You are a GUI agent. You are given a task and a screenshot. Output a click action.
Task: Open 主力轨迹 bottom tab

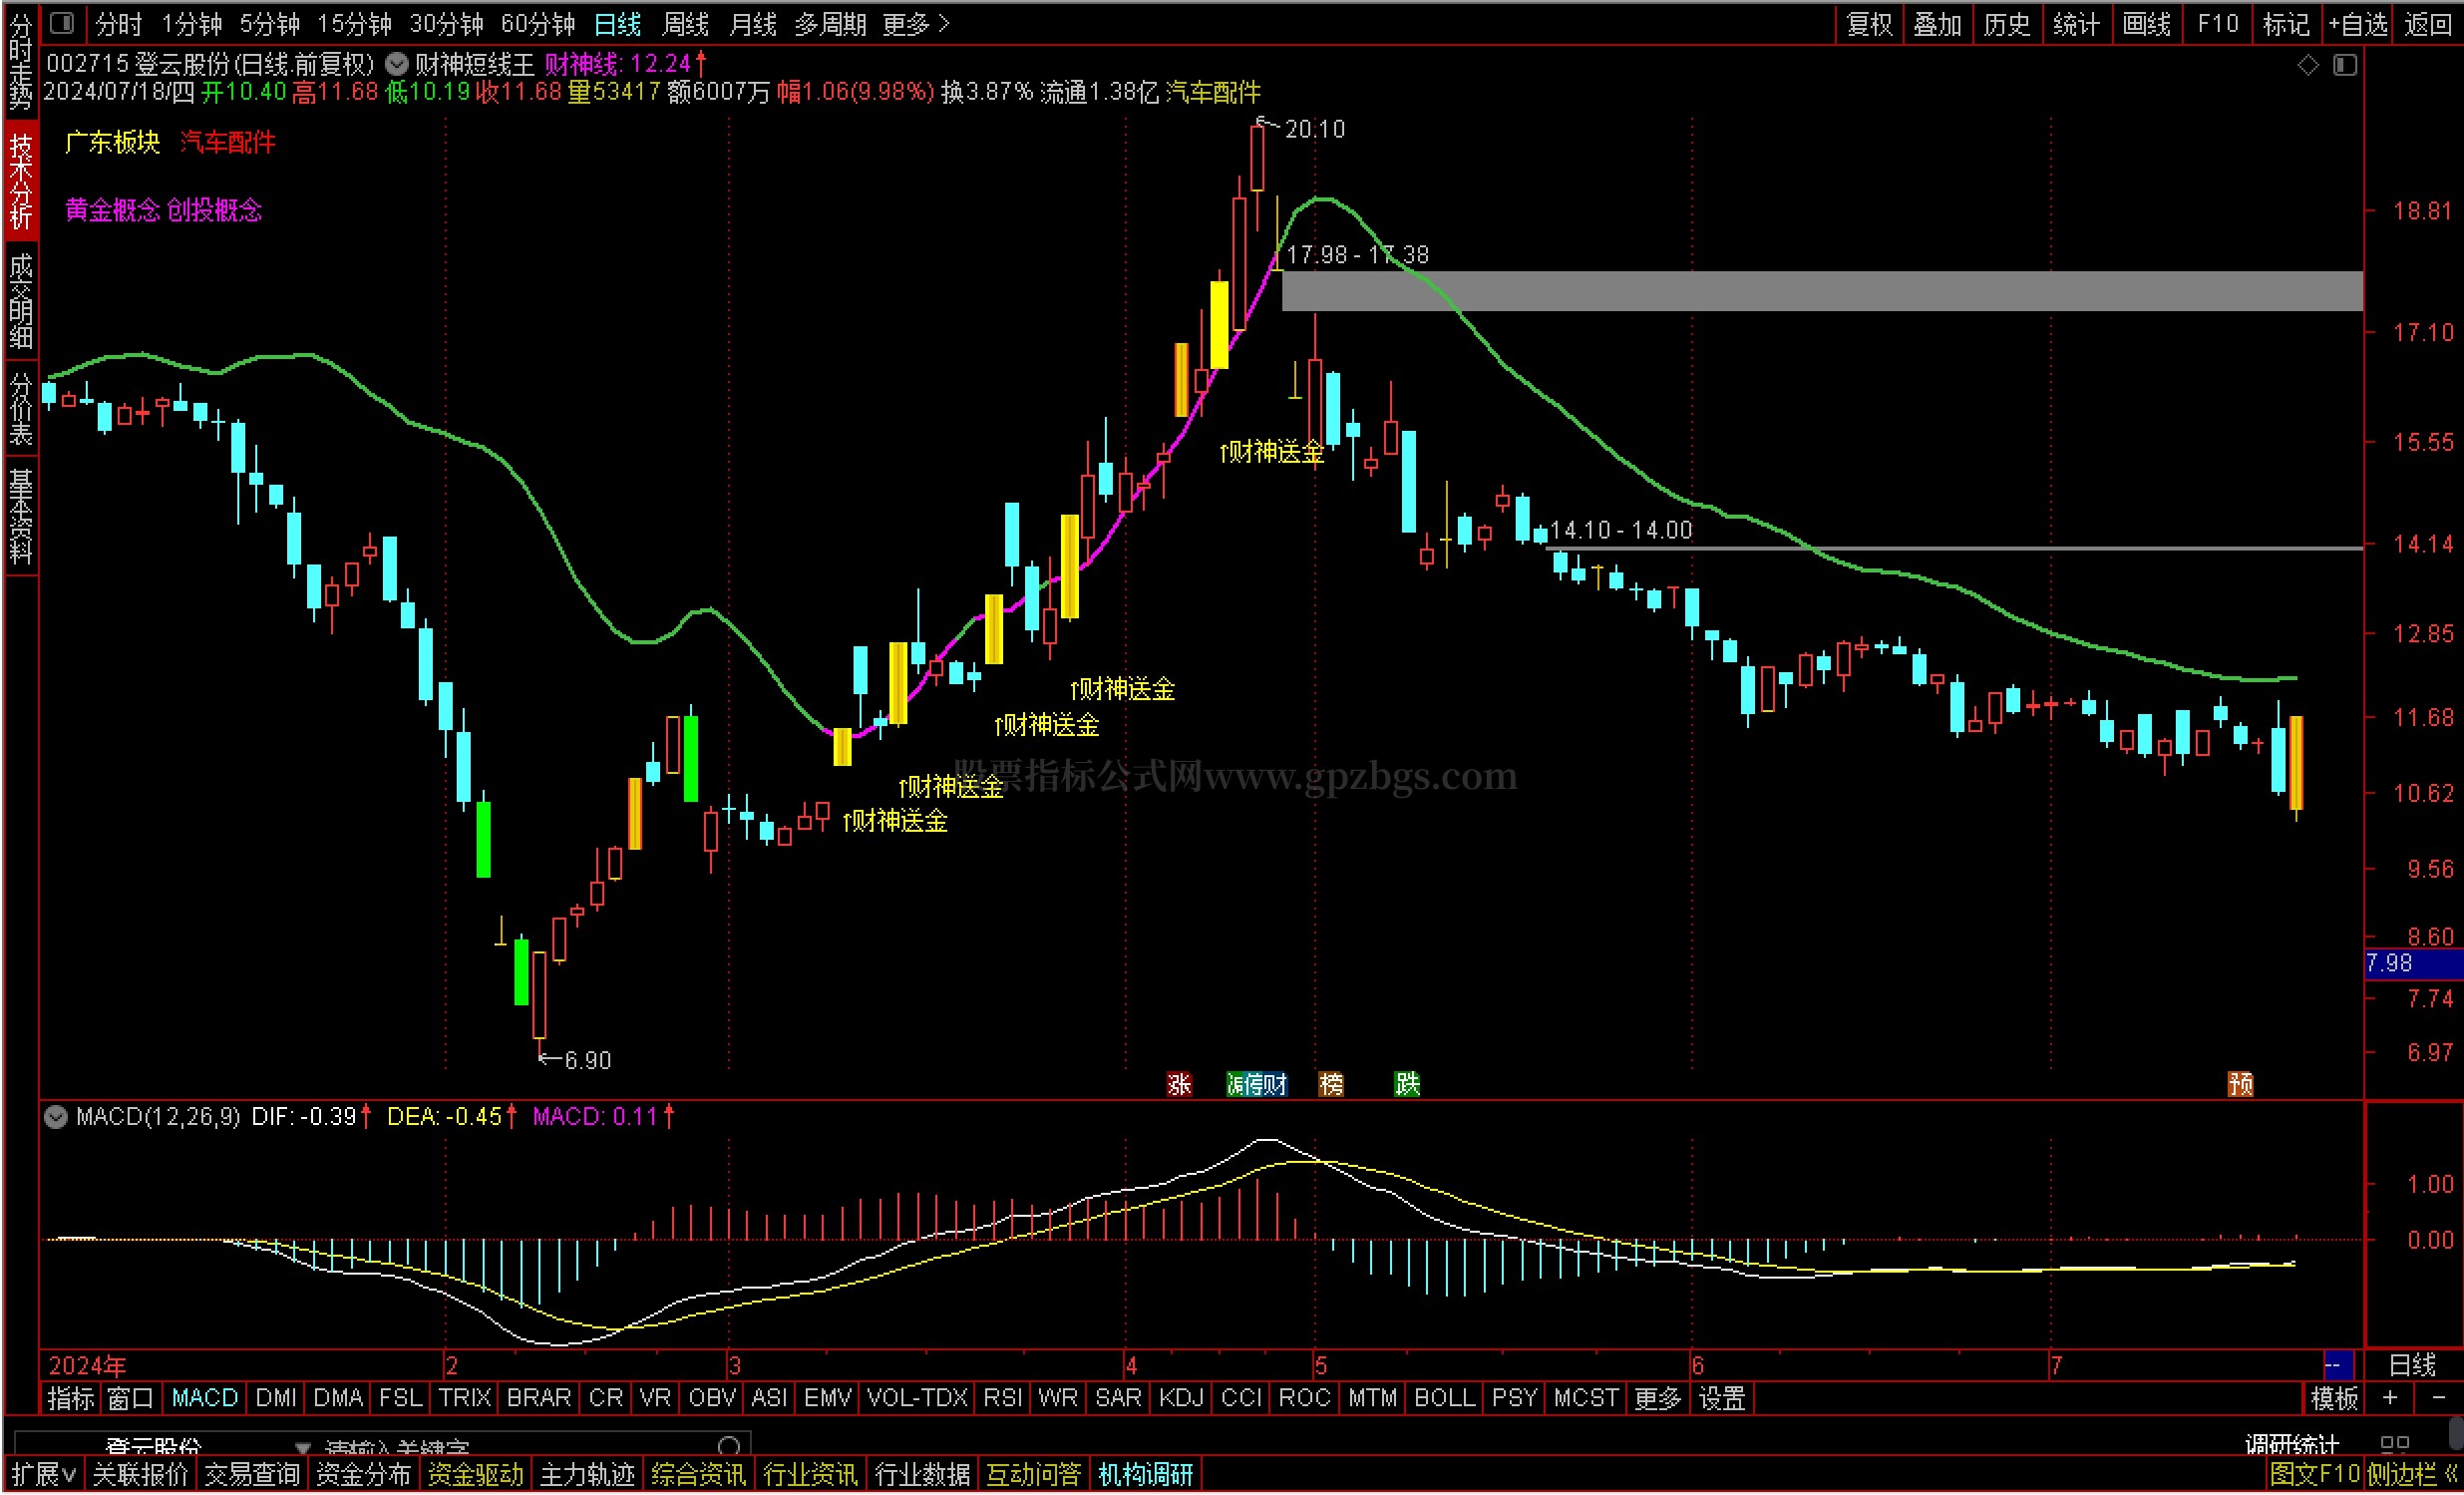pyautogui.click(x=587, y=1474)
